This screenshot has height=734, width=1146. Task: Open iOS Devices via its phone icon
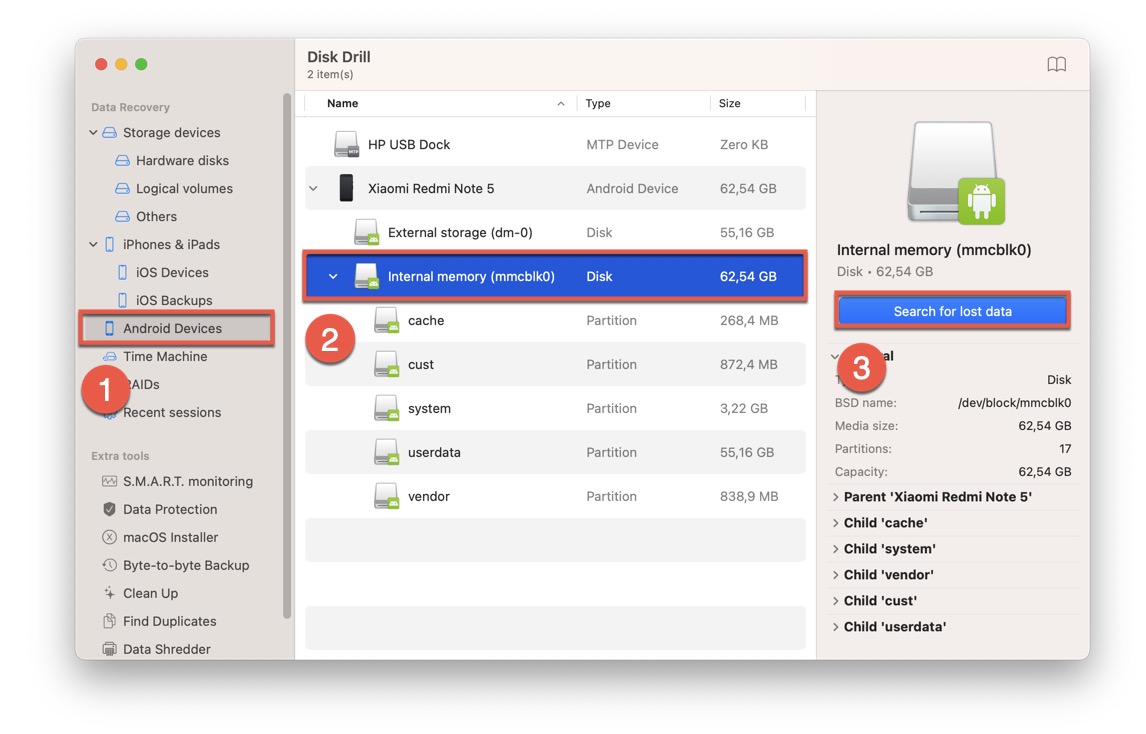click(122, 272)
